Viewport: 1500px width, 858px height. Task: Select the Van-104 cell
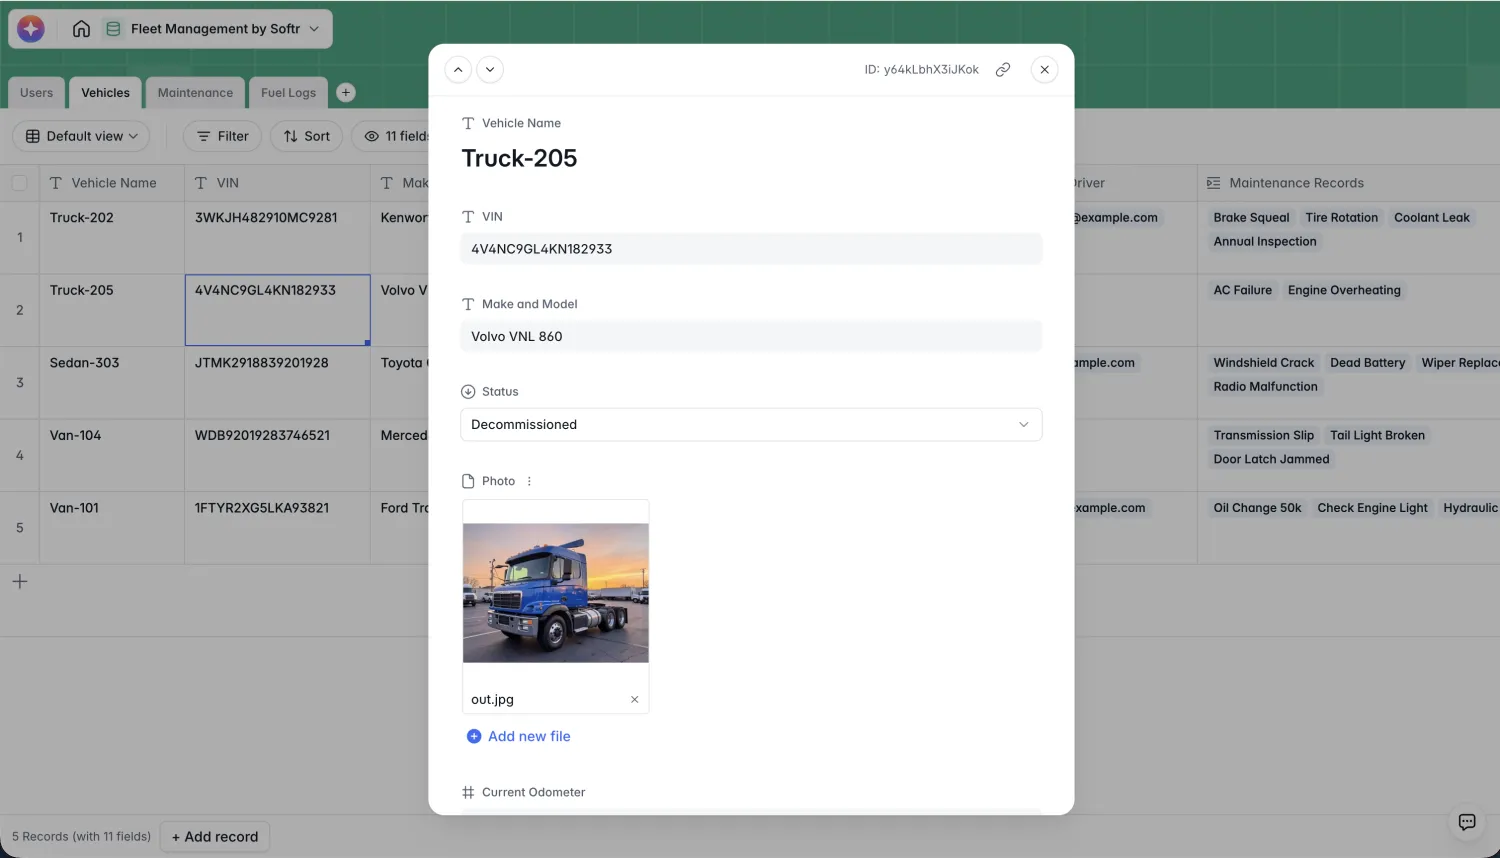[x=112, y=455]
